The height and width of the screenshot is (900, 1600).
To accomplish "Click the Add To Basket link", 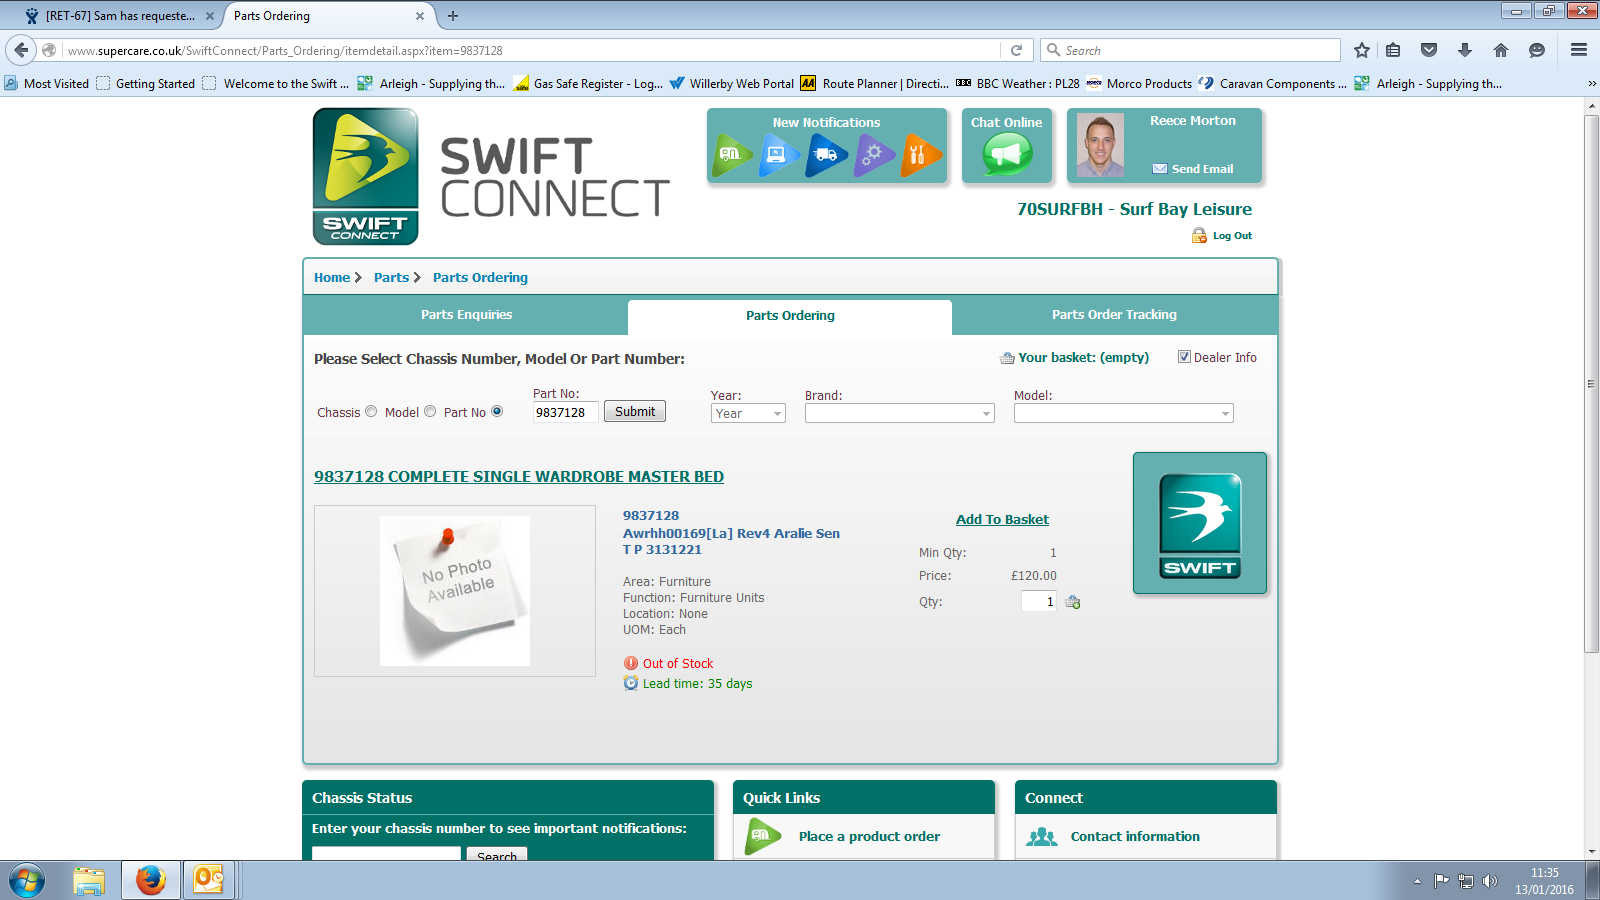I will [1002, 519].
